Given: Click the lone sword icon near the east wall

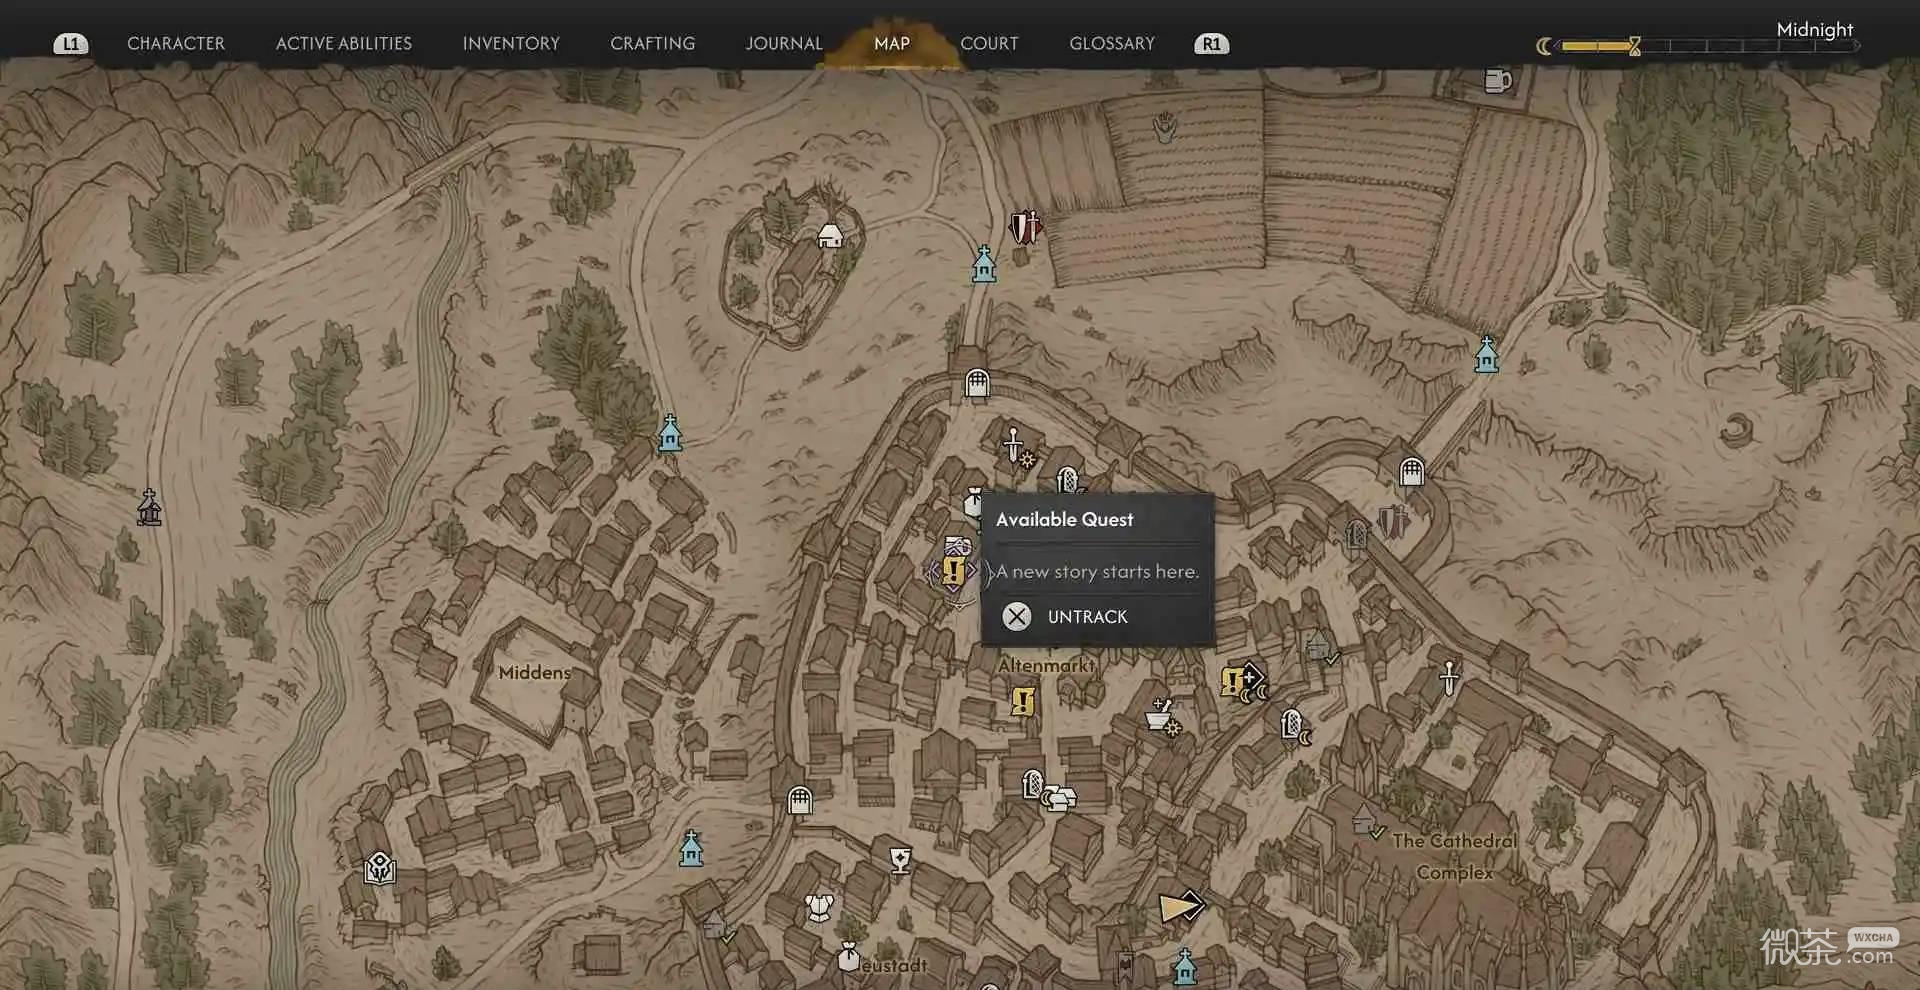Looking at the screenshot, I should point(1449,677).
